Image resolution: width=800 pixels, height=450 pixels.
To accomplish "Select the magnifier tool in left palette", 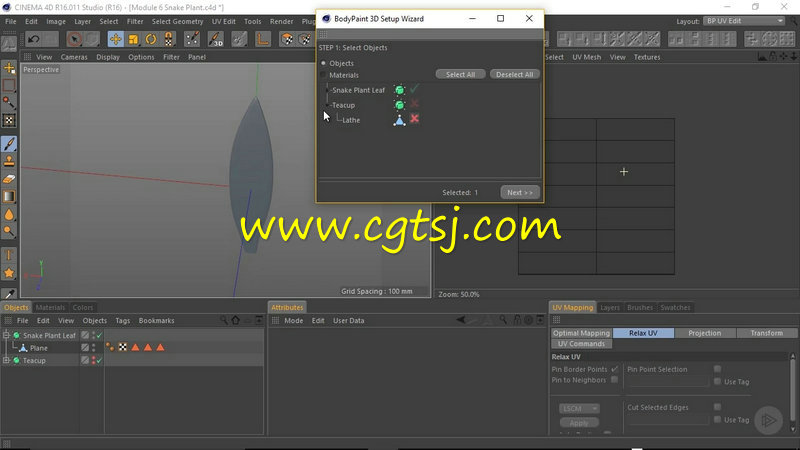I will [9, 232].
